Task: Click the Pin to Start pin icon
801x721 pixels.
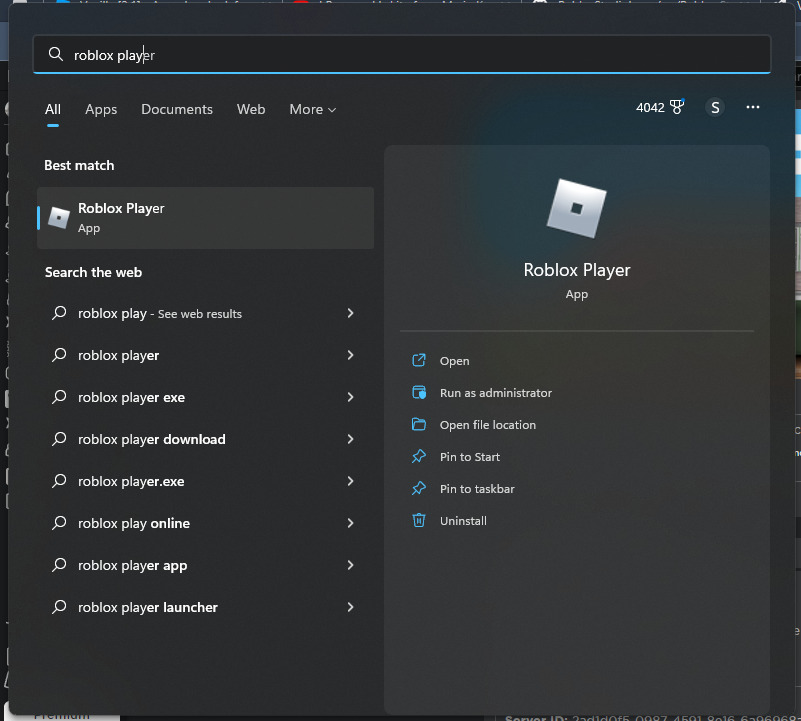Action: 419,456
